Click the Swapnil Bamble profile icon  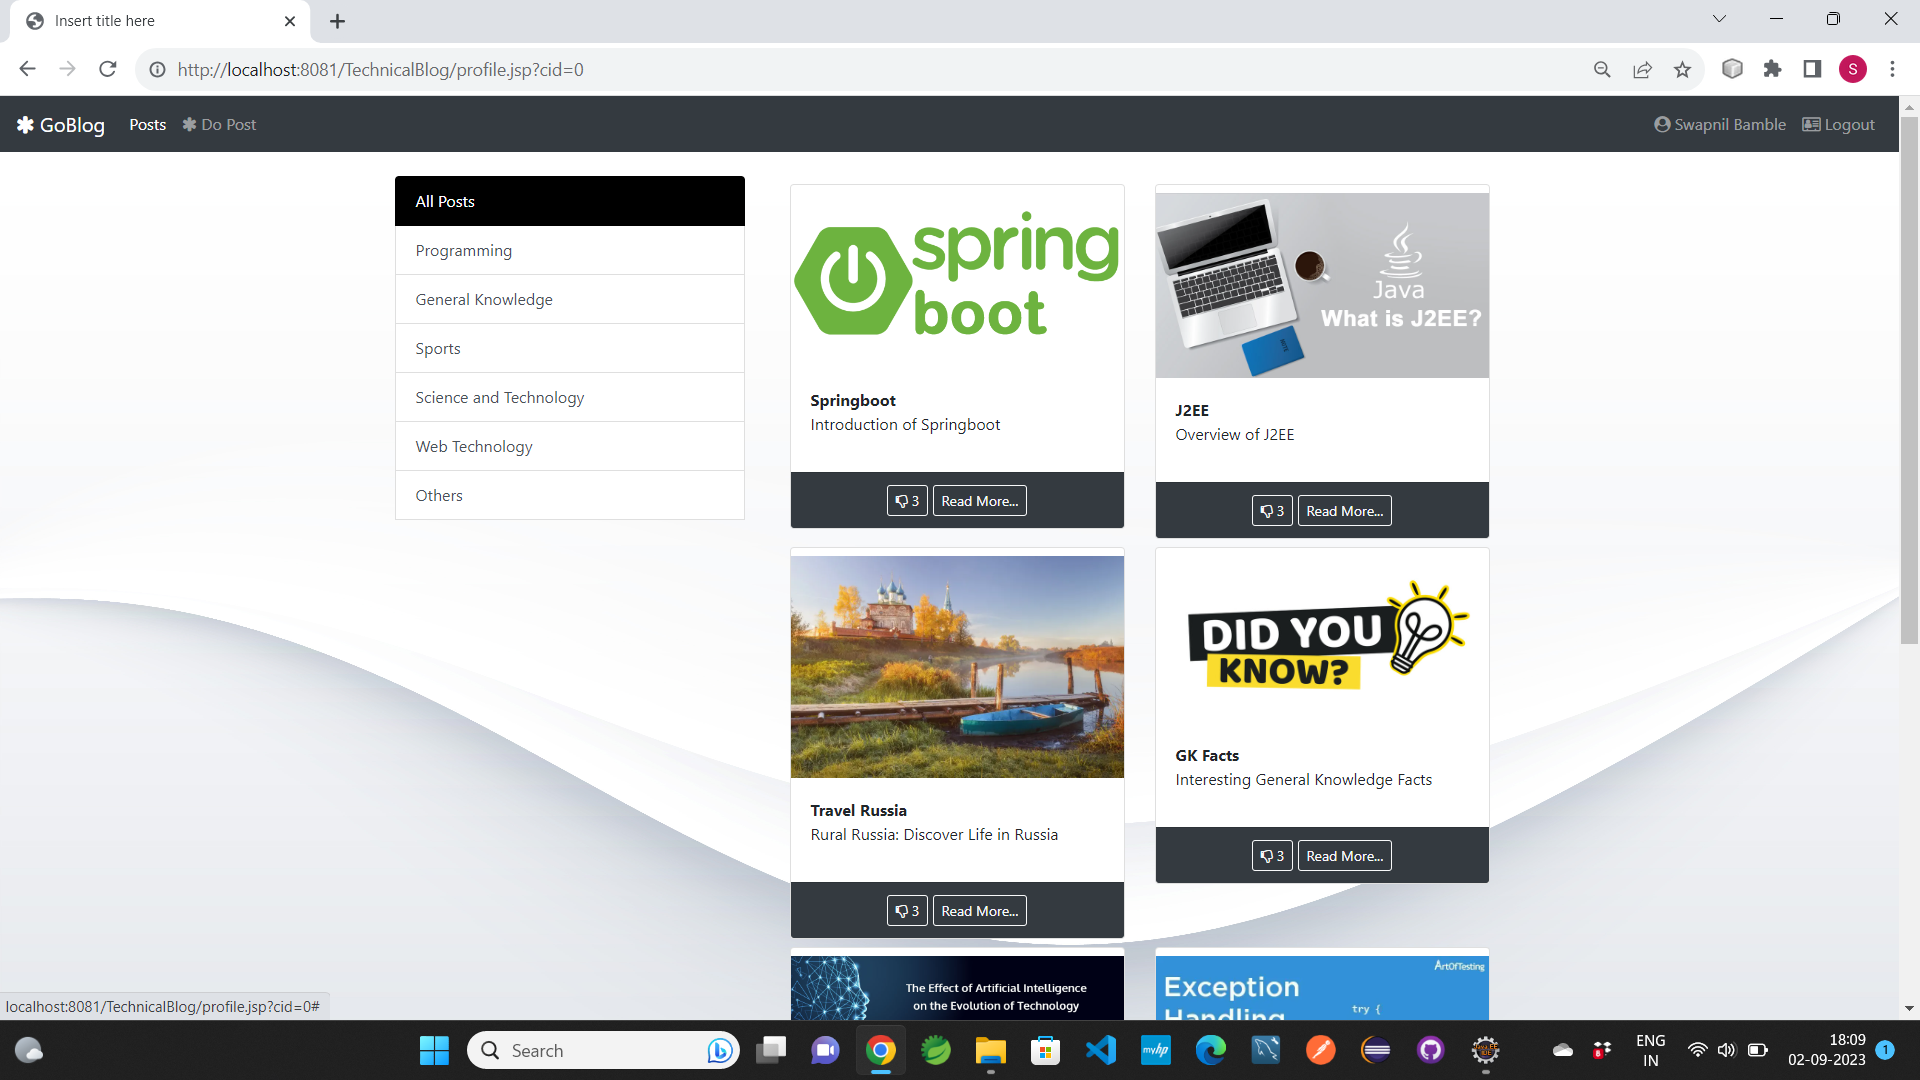1662,125
